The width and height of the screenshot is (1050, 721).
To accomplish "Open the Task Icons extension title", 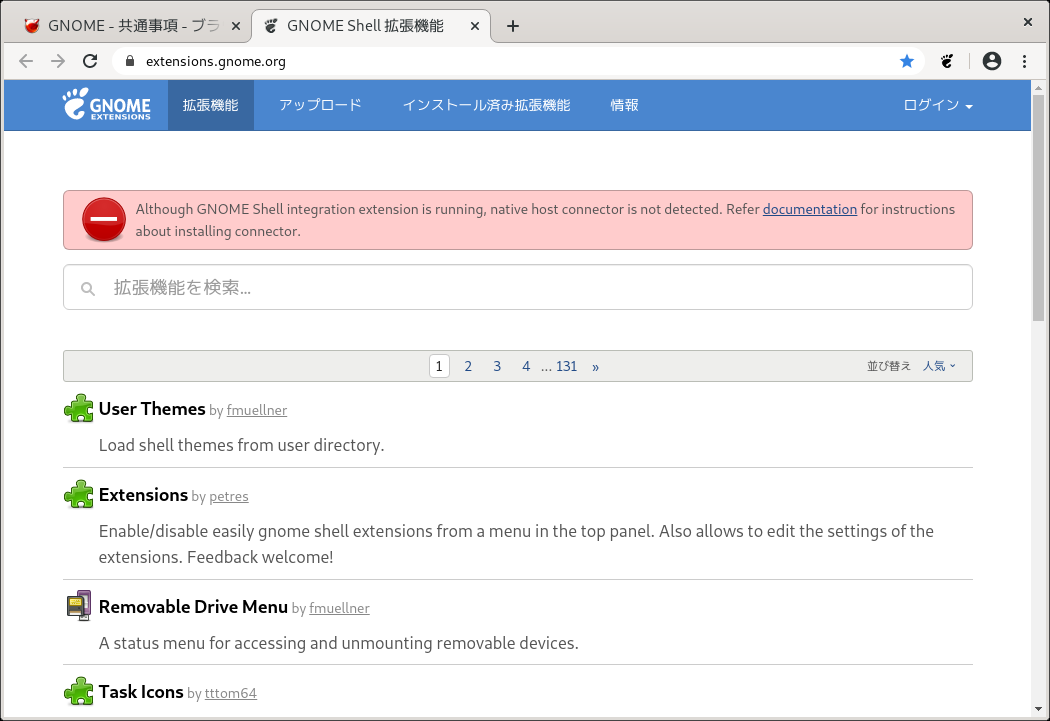I will (141, 692).
